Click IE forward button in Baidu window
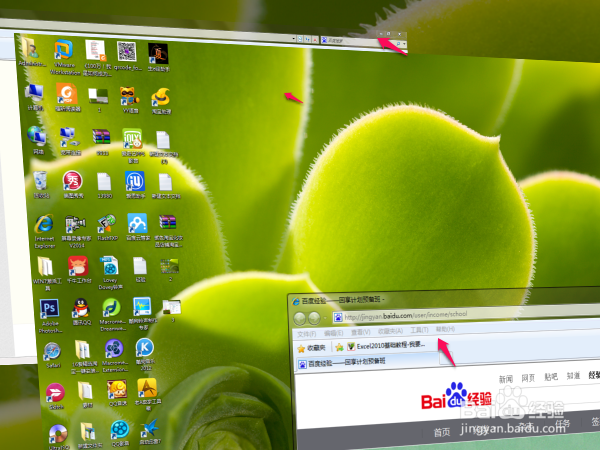This screenshot has width=600, height=450. 314,318
